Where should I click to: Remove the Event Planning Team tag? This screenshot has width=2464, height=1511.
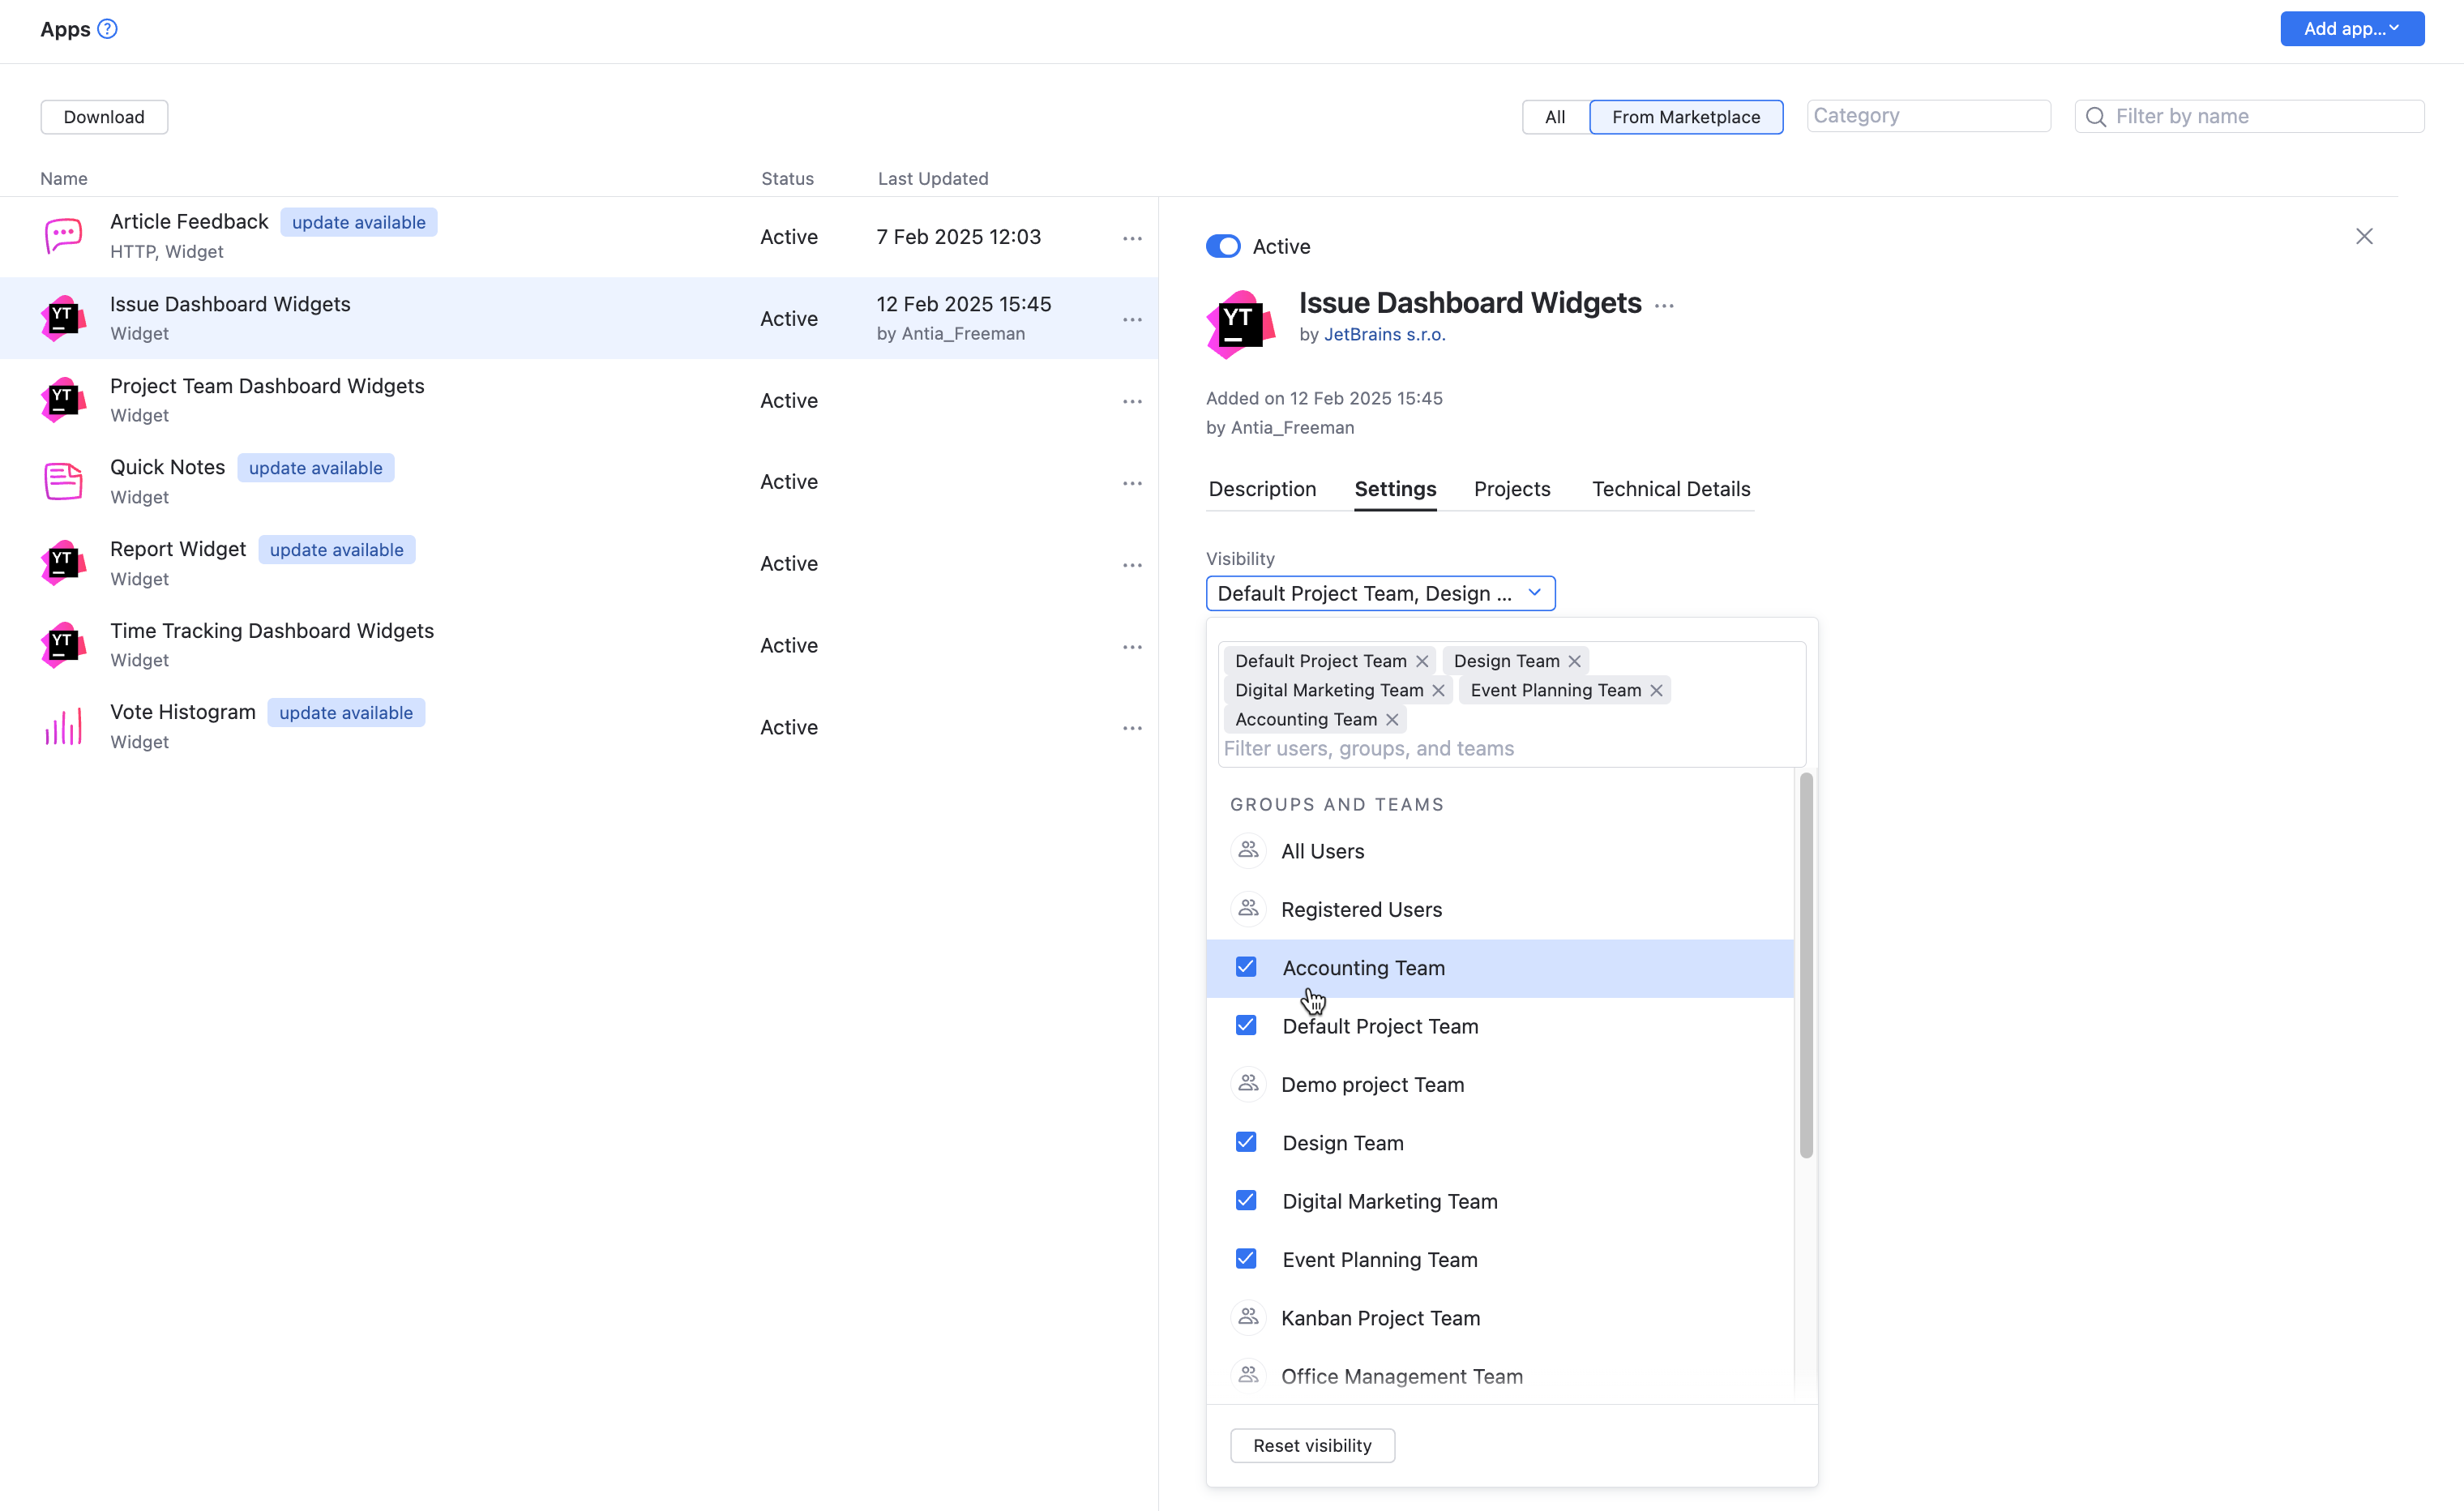click(x=1655, y=690)
